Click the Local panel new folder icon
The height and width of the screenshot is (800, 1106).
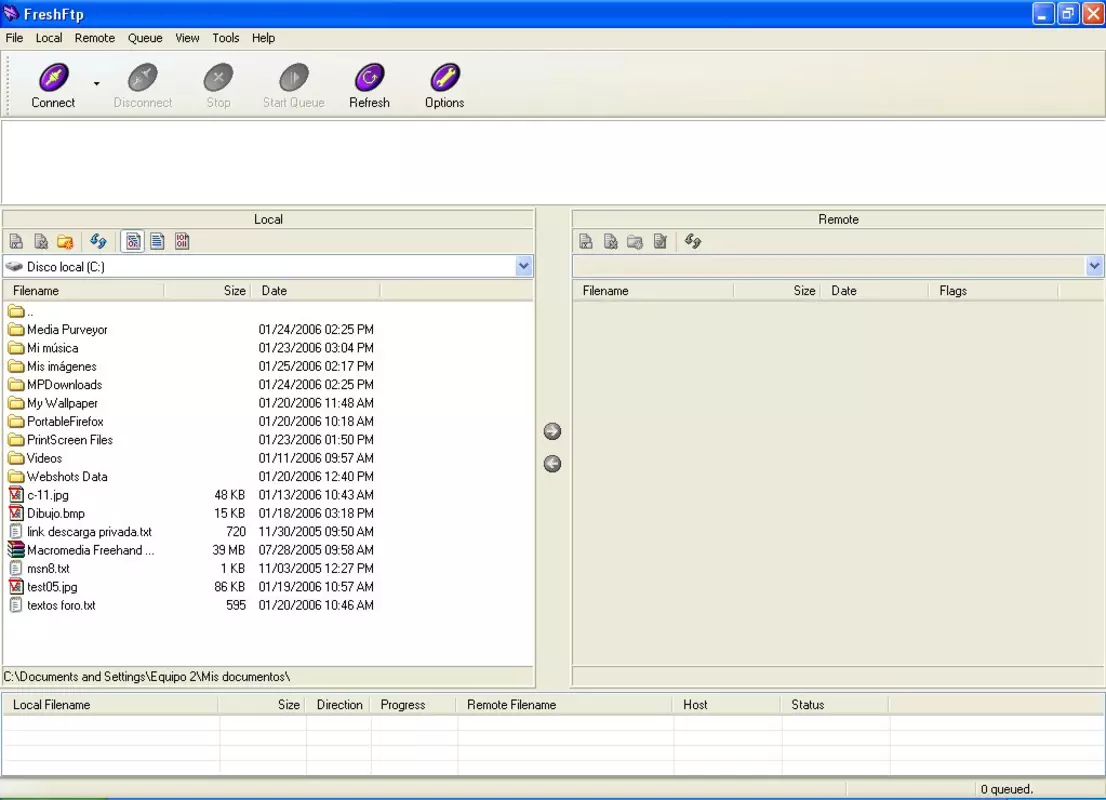[65, 242]
